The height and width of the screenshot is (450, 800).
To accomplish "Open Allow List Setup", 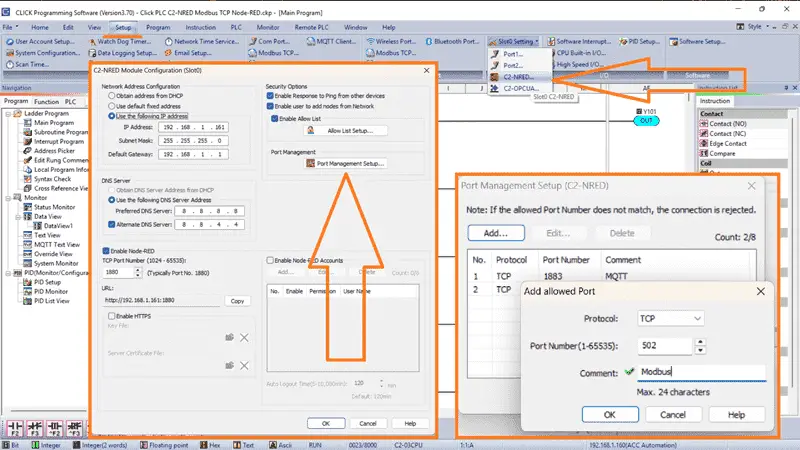I will coord(345,131).
